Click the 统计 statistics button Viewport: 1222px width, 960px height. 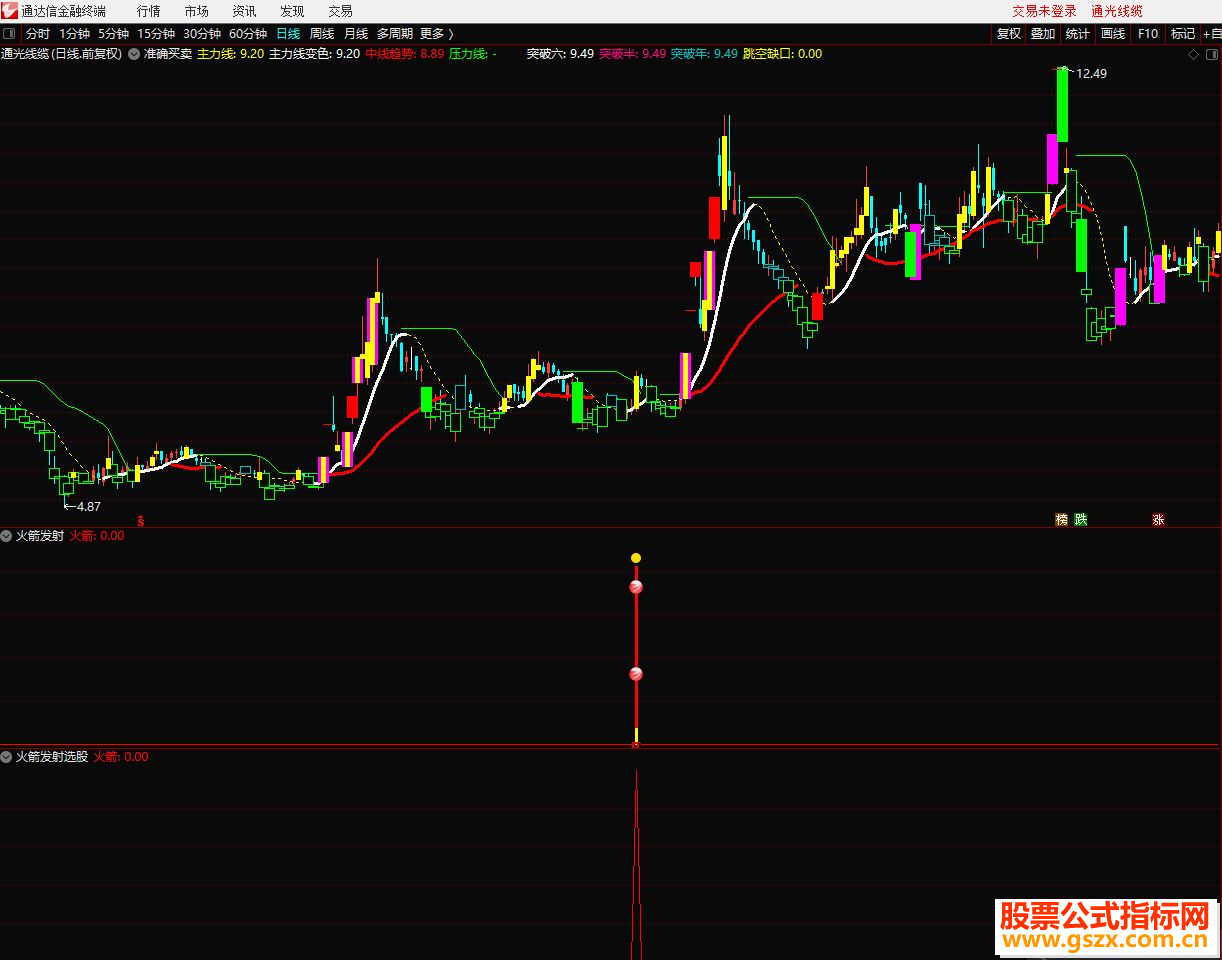tap(1078, 34)
